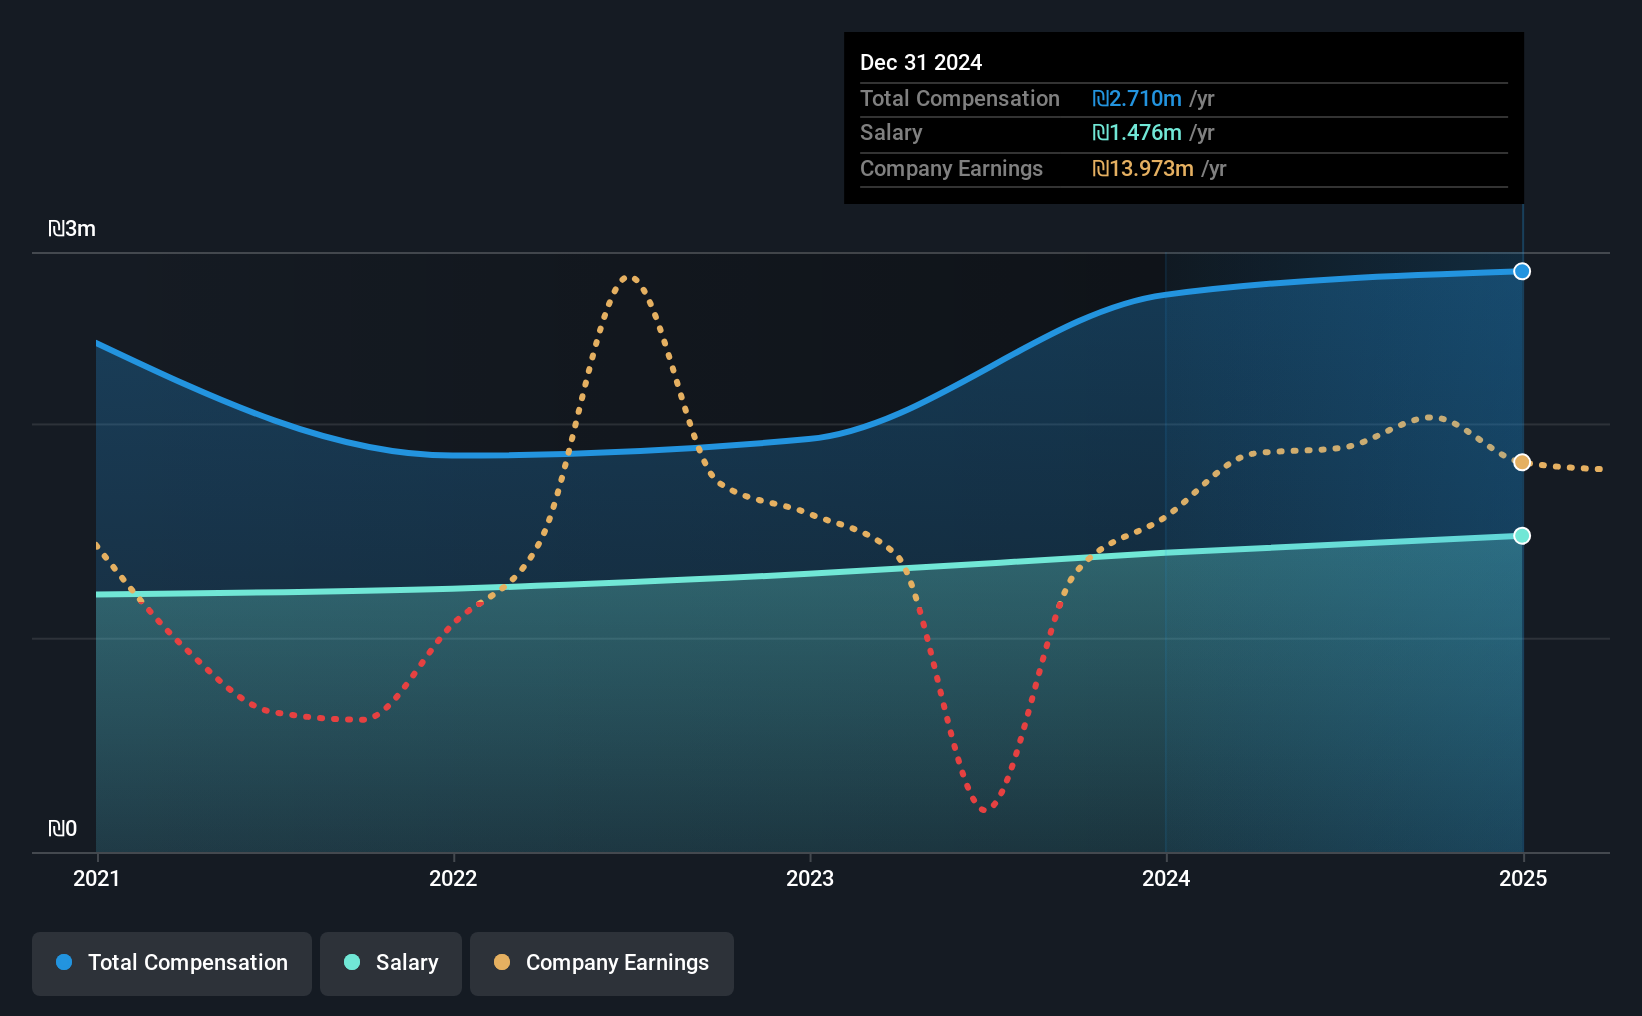
Task: Click the ₪13.973m company earnings value
Action: point(1143,169)
